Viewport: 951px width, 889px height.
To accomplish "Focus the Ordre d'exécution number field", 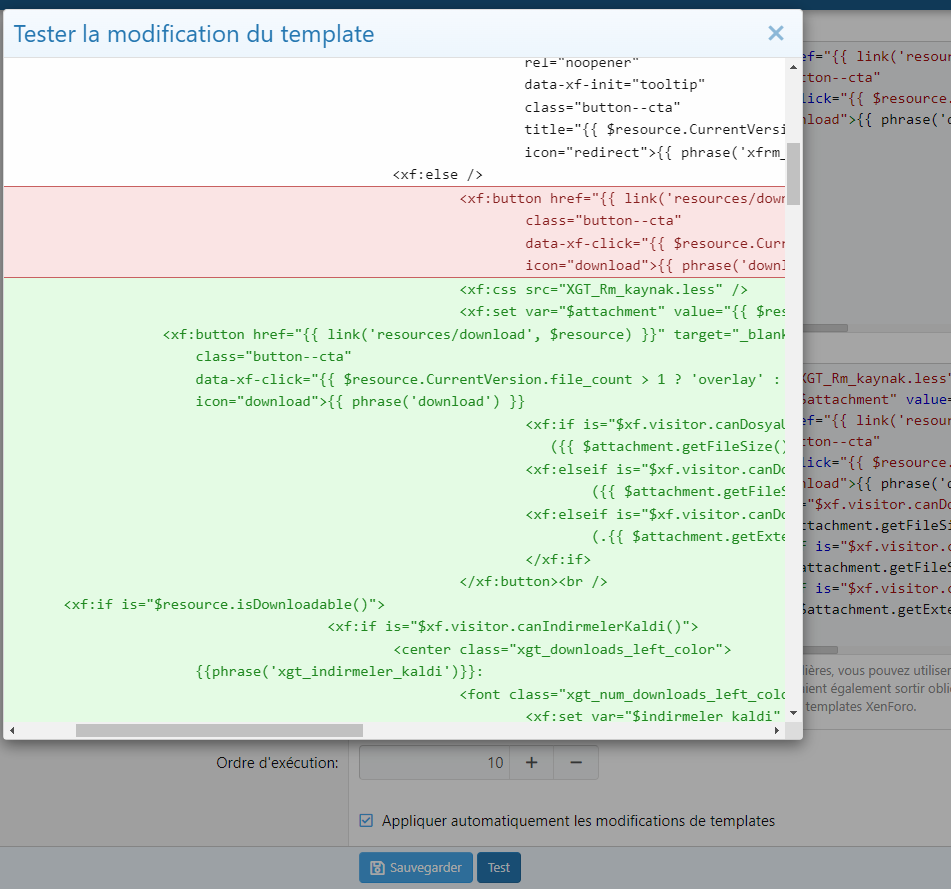I will tap(435, 762).
